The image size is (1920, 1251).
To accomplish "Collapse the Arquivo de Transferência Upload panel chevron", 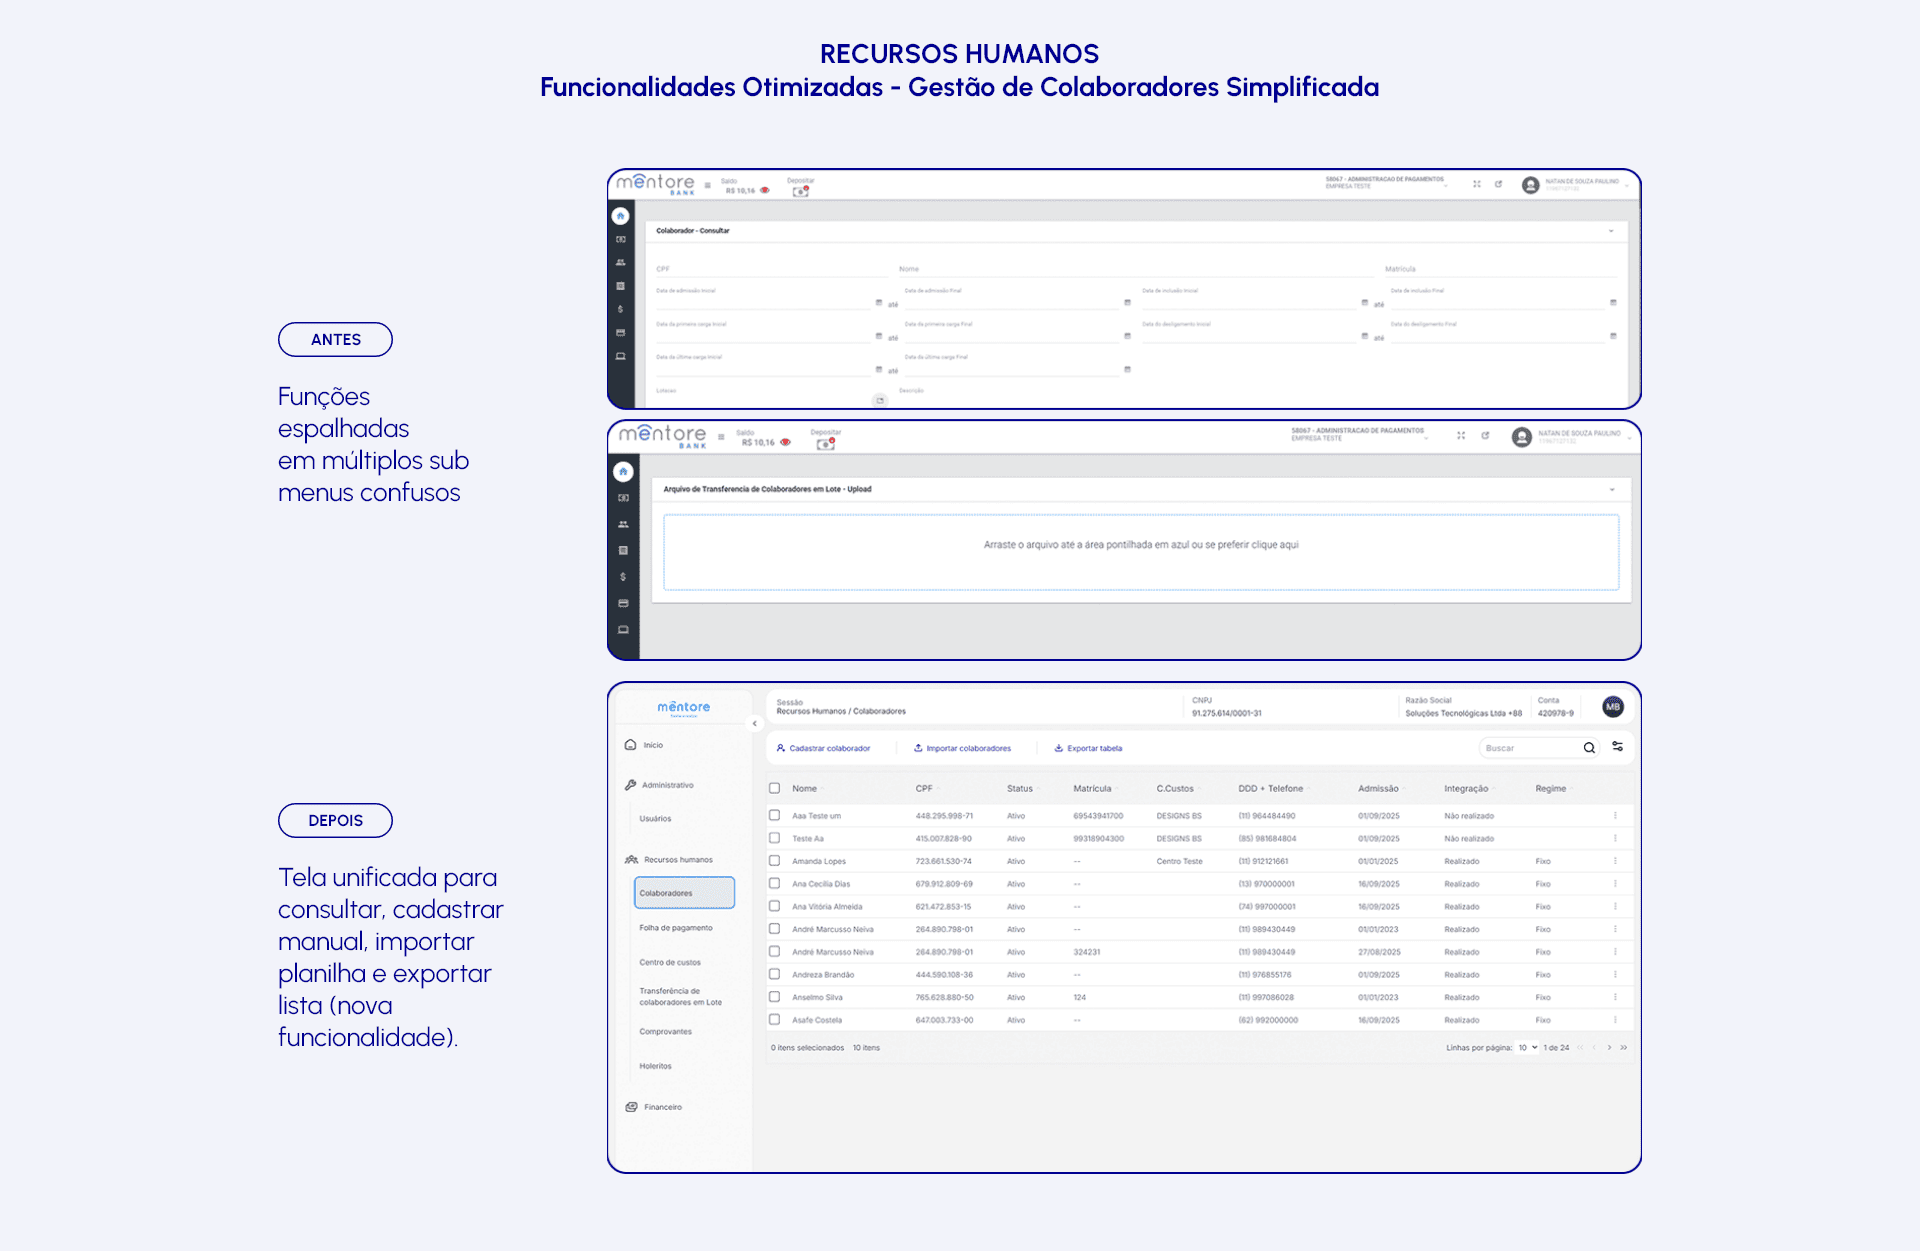I will click(x=1612, y=490).
